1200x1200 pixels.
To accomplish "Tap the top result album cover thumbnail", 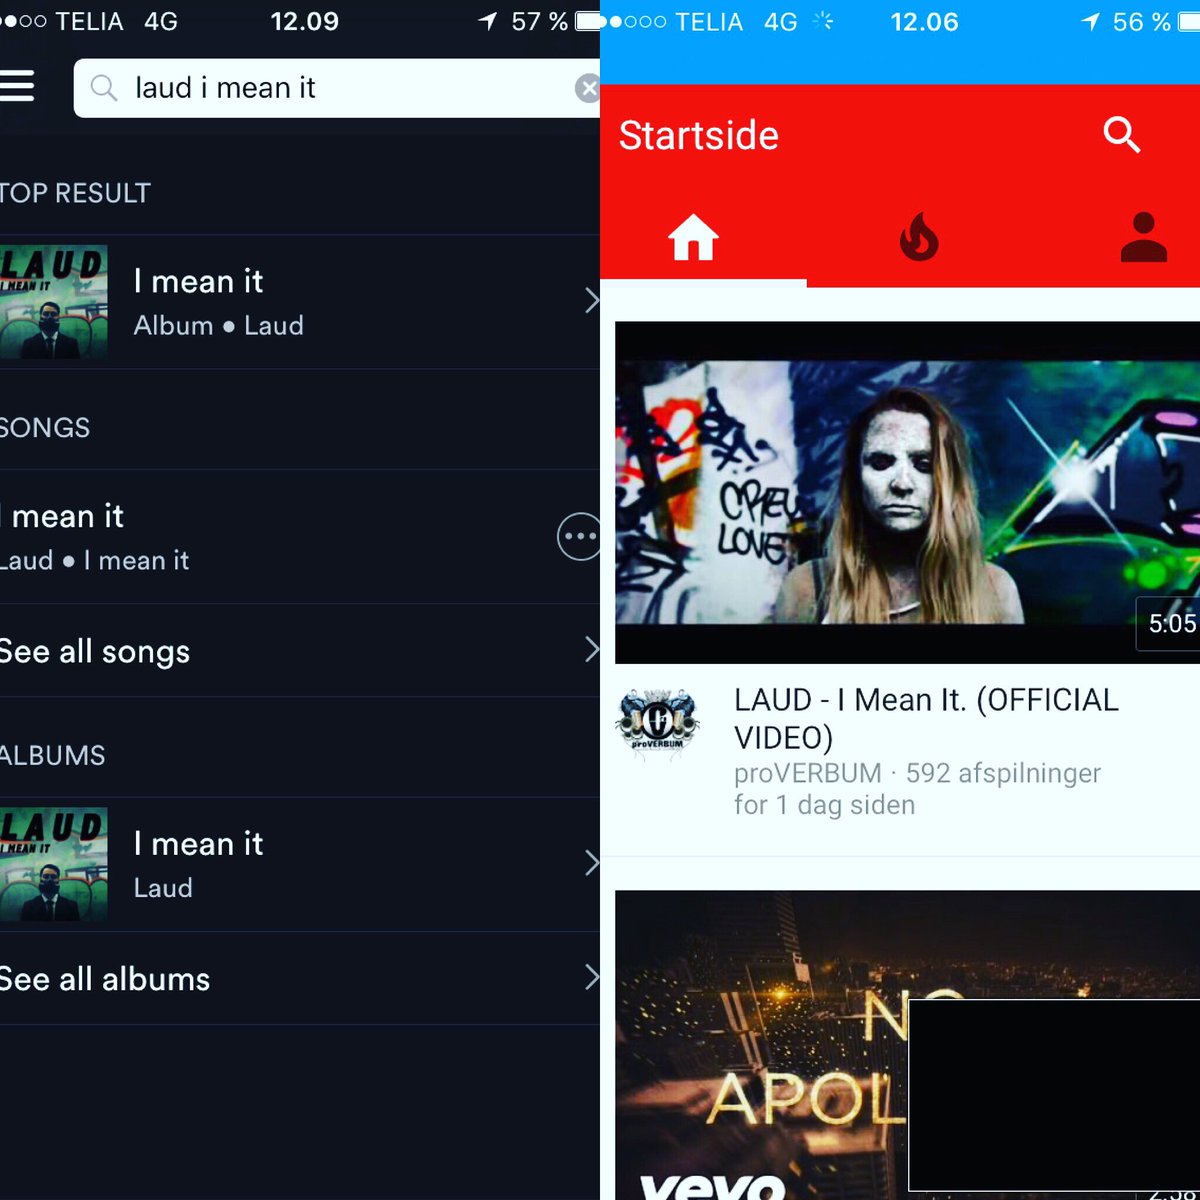I will click(54, 302).
